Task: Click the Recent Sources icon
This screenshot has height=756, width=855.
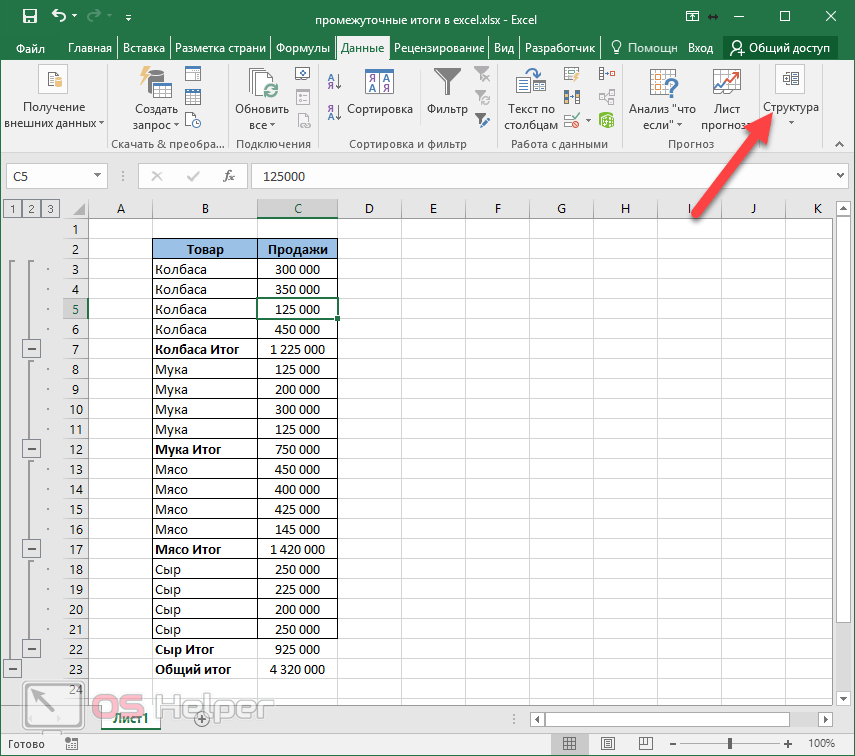Action: point(193,120)
